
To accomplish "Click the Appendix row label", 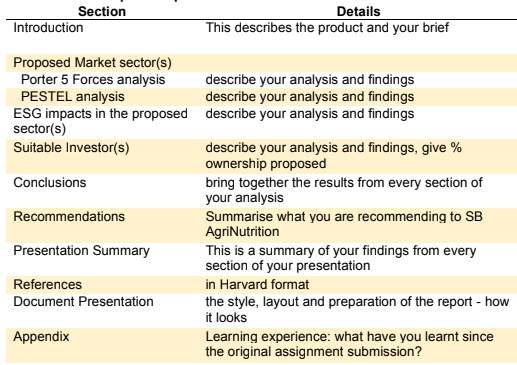I will tap(41, 337).
